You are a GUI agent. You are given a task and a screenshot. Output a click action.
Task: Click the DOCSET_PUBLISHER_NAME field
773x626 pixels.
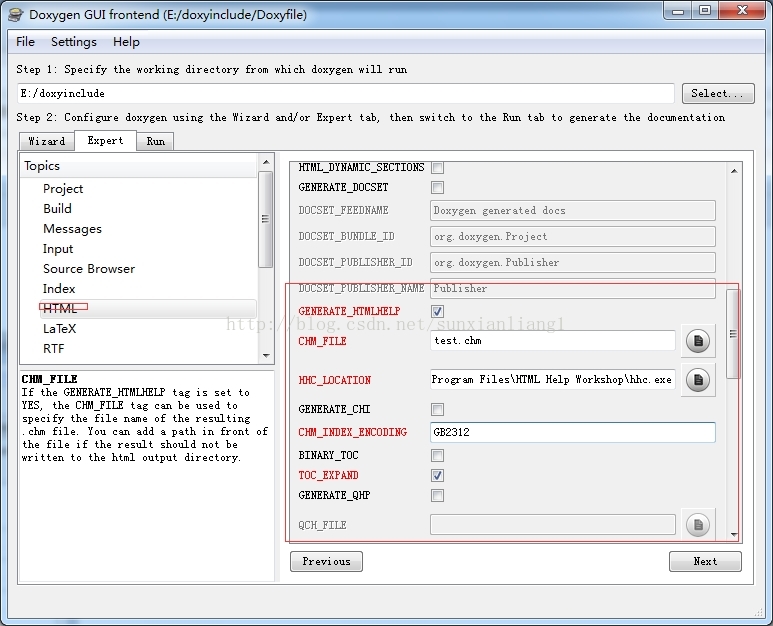[573, 288]
